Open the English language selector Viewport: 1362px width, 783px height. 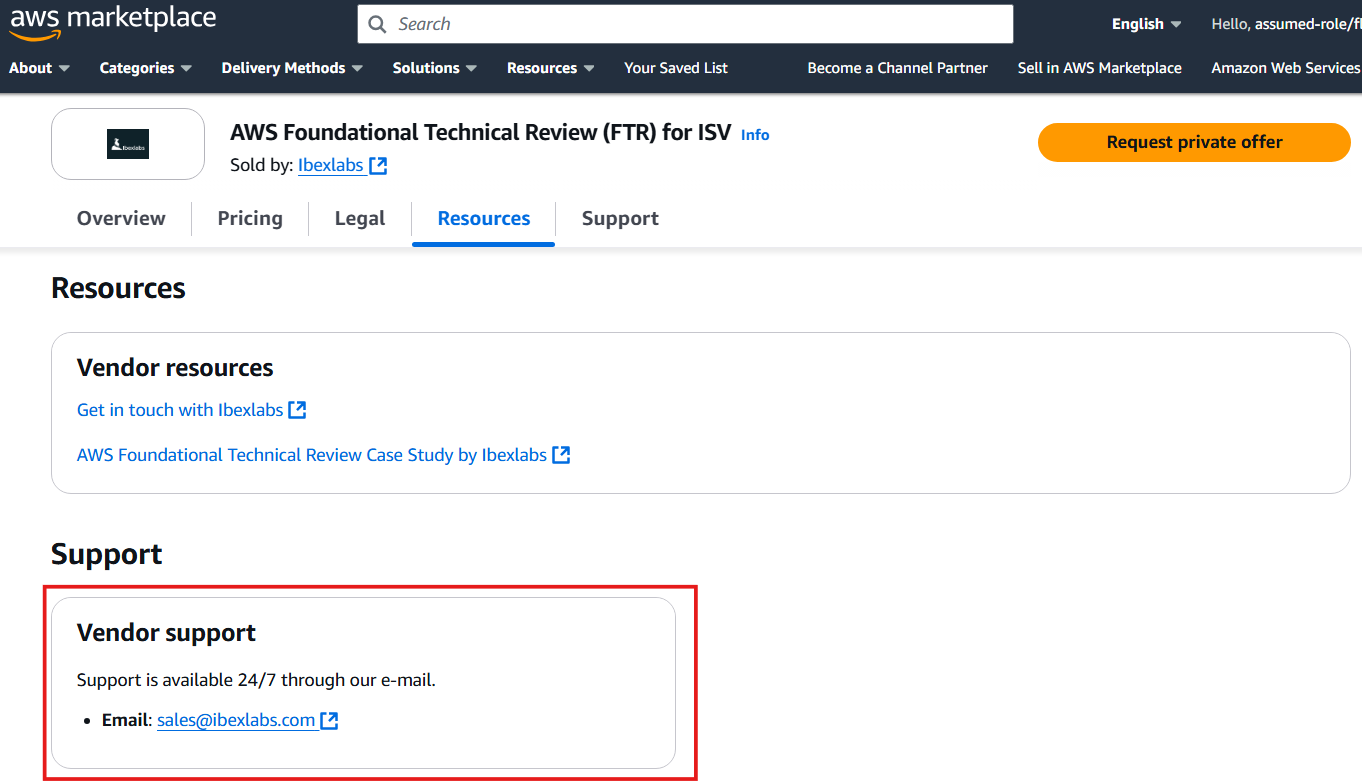(1146, 24)
